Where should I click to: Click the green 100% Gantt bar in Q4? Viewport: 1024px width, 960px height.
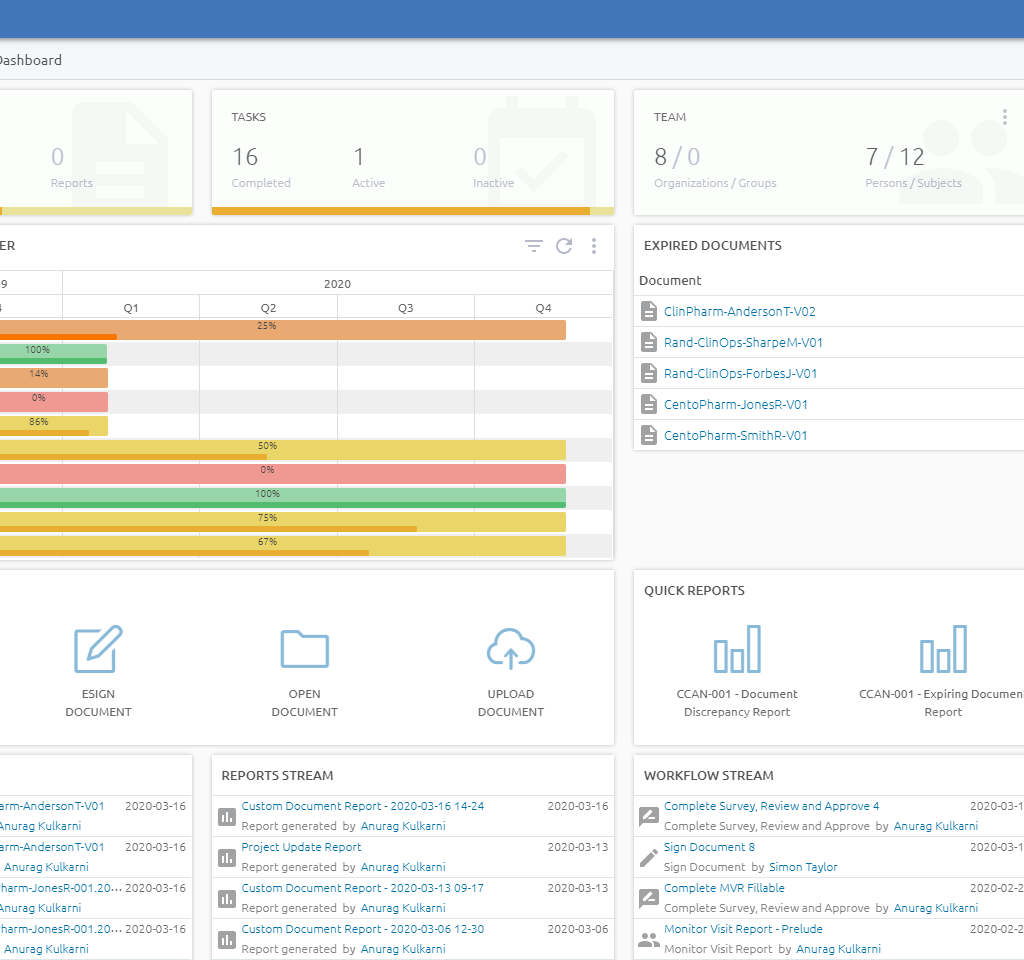520,496
